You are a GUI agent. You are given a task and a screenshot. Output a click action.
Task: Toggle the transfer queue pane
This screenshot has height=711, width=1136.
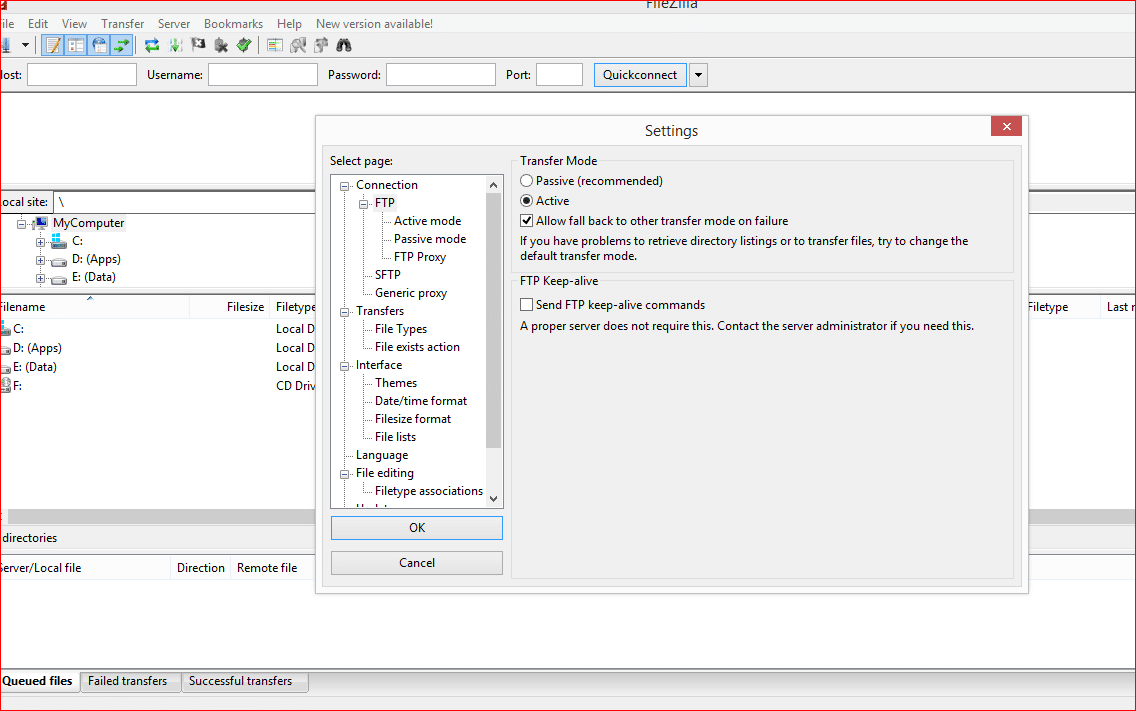click(121, 45)
